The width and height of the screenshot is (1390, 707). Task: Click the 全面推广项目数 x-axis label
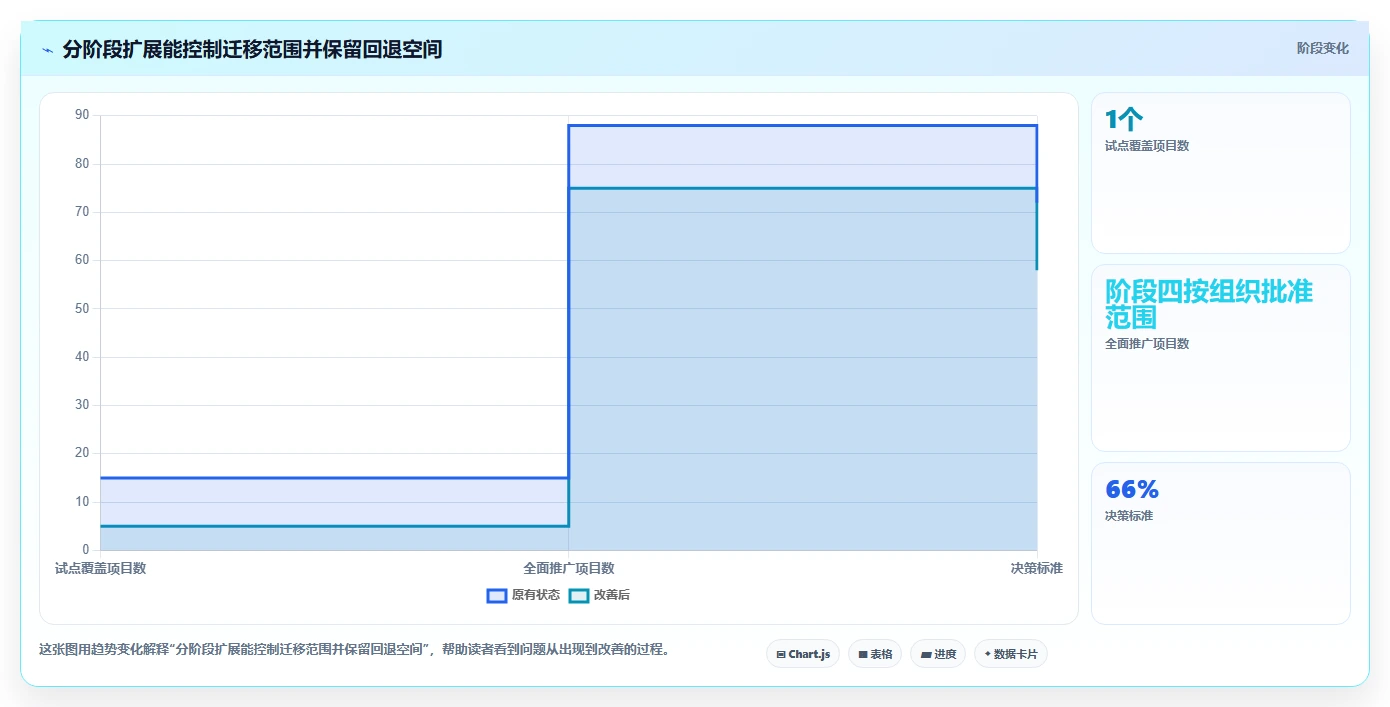[x=569, y=568]
